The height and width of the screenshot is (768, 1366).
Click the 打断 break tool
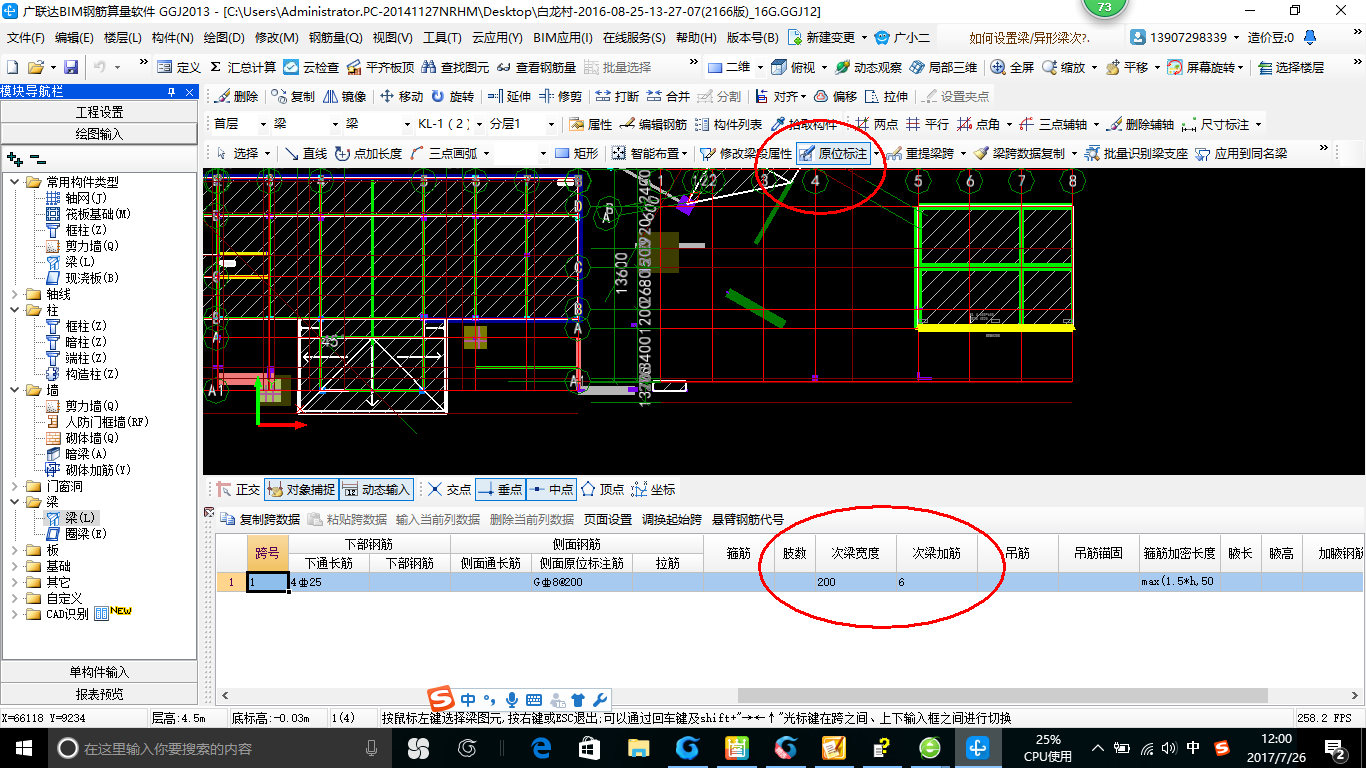(617, 97)
